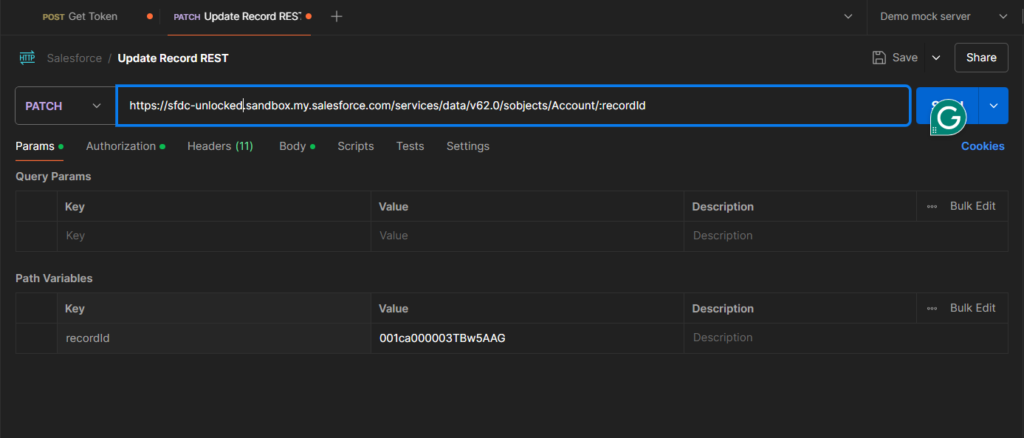This screenshot has height=438, width=1024.
Task: Click the 001ca000003TBw5AAG value cell
Action: point(528,338)
